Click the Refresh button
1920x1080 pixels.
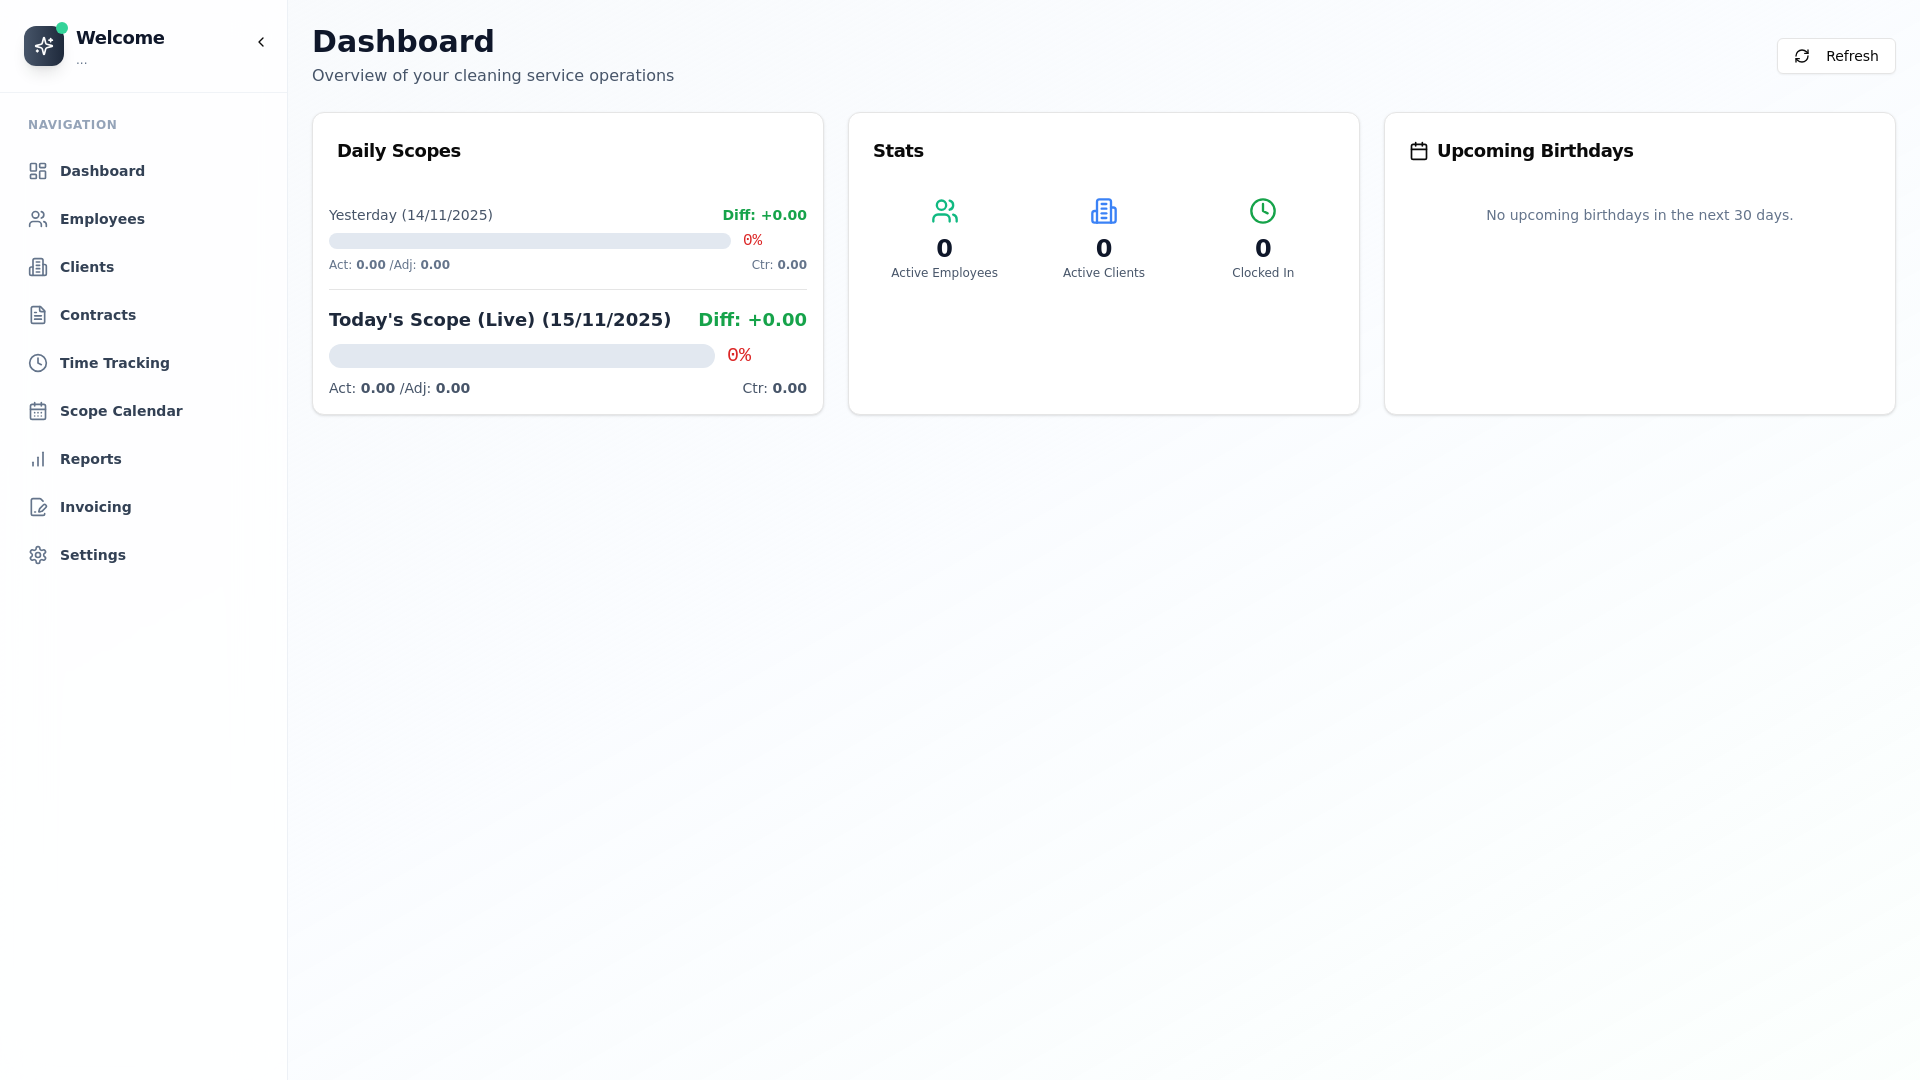click(1836, 56)
